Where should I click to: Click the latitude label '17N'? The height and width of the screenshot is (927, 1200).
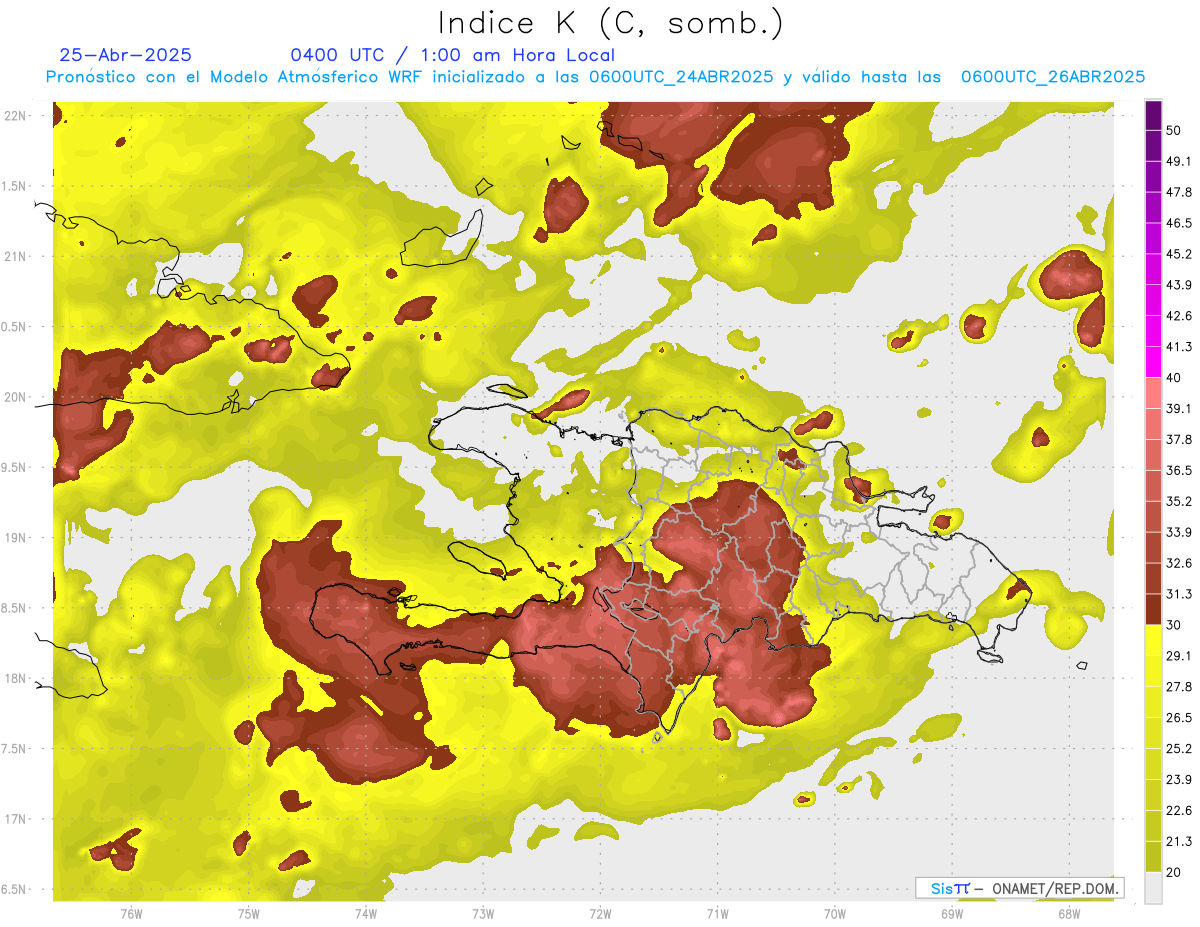click(15, 819)
